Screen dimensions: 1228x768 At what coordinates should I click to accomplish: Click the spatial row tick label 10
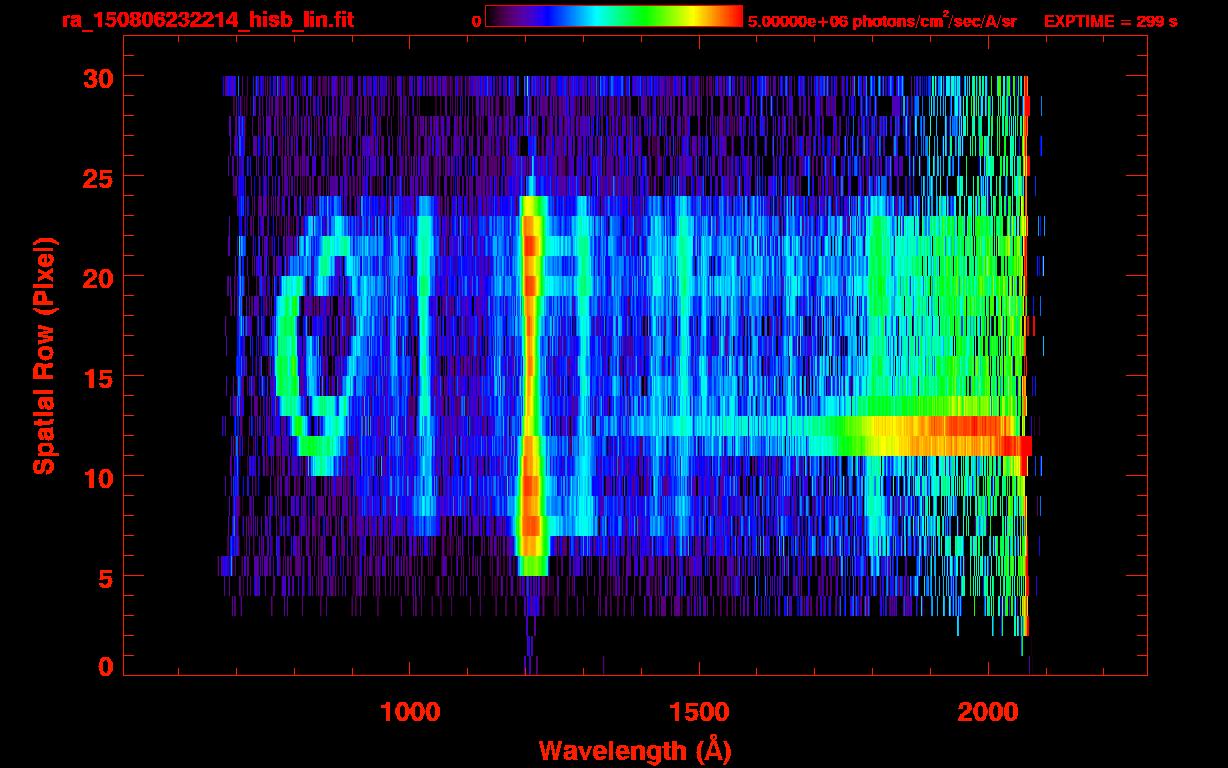click(x=98, y=477)
